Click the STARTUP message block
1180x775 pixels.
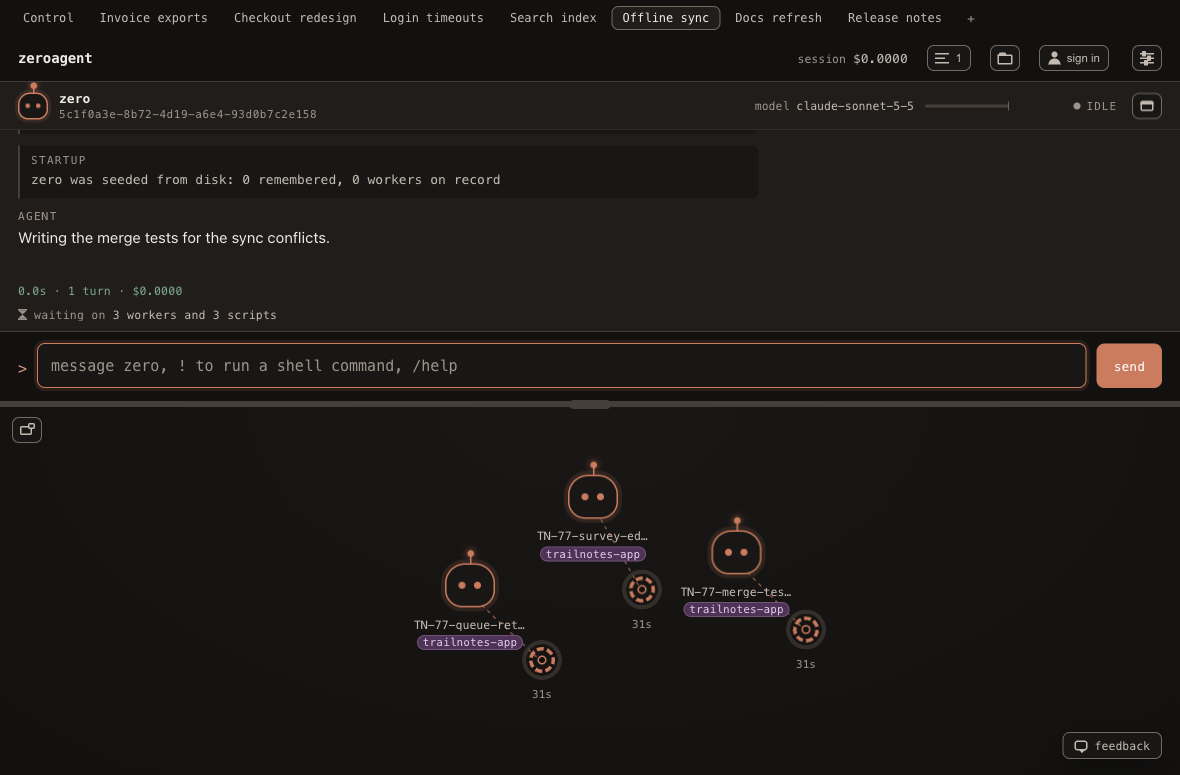(x=388, y=171)
